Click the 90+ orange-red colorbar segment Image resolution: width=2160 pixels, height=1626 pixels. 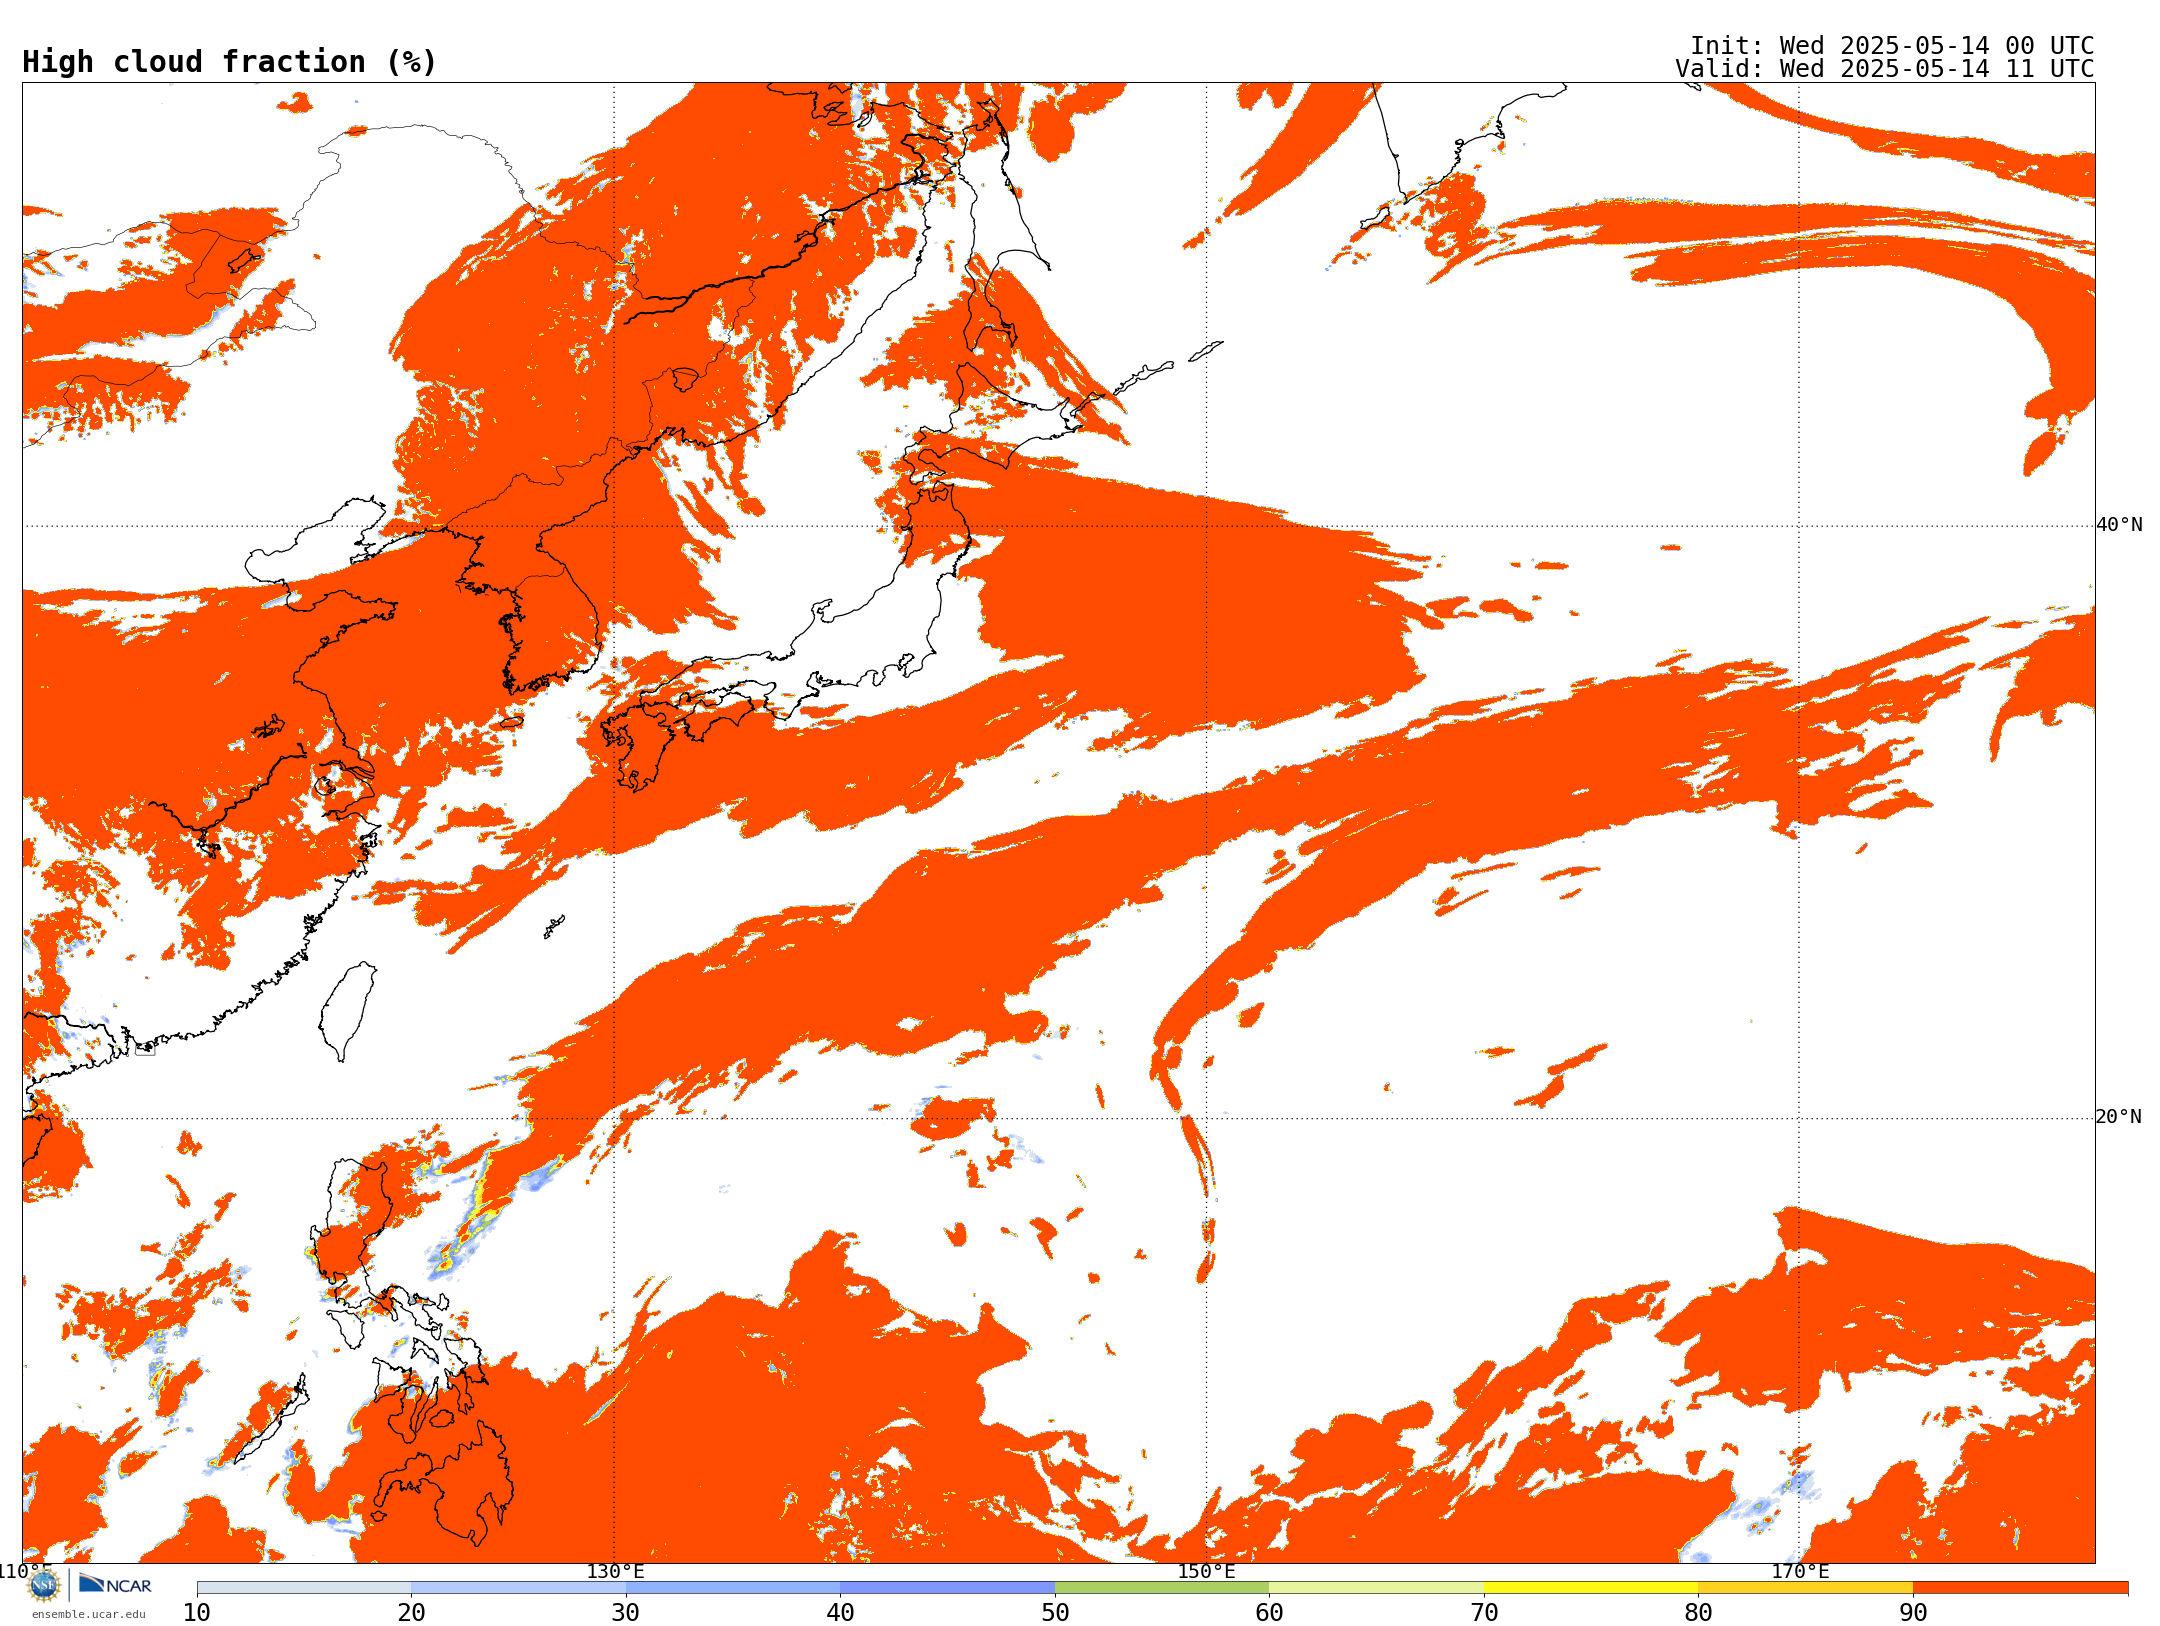pyautogui.click(x=2020, y=1588)
